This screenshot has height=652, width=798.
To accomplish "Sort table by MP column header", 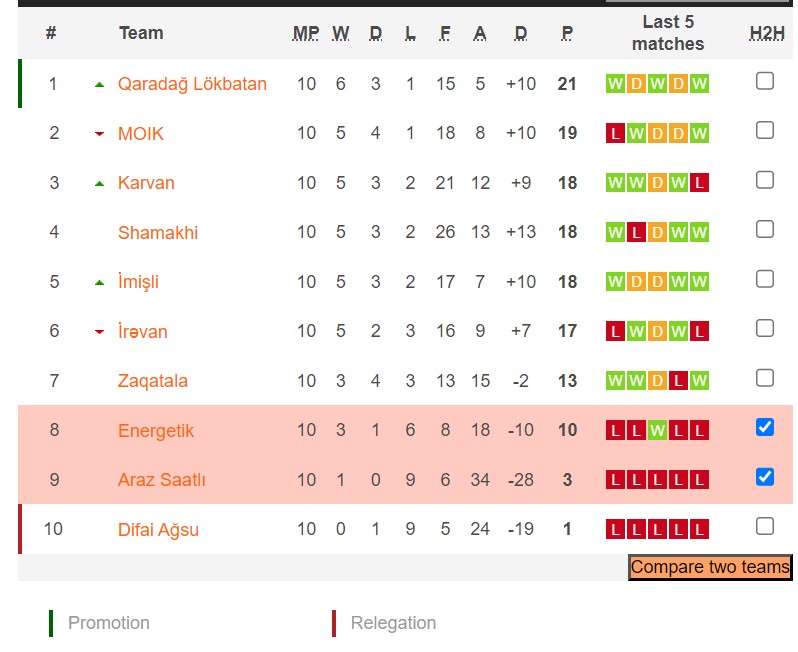I will [306, 33].
